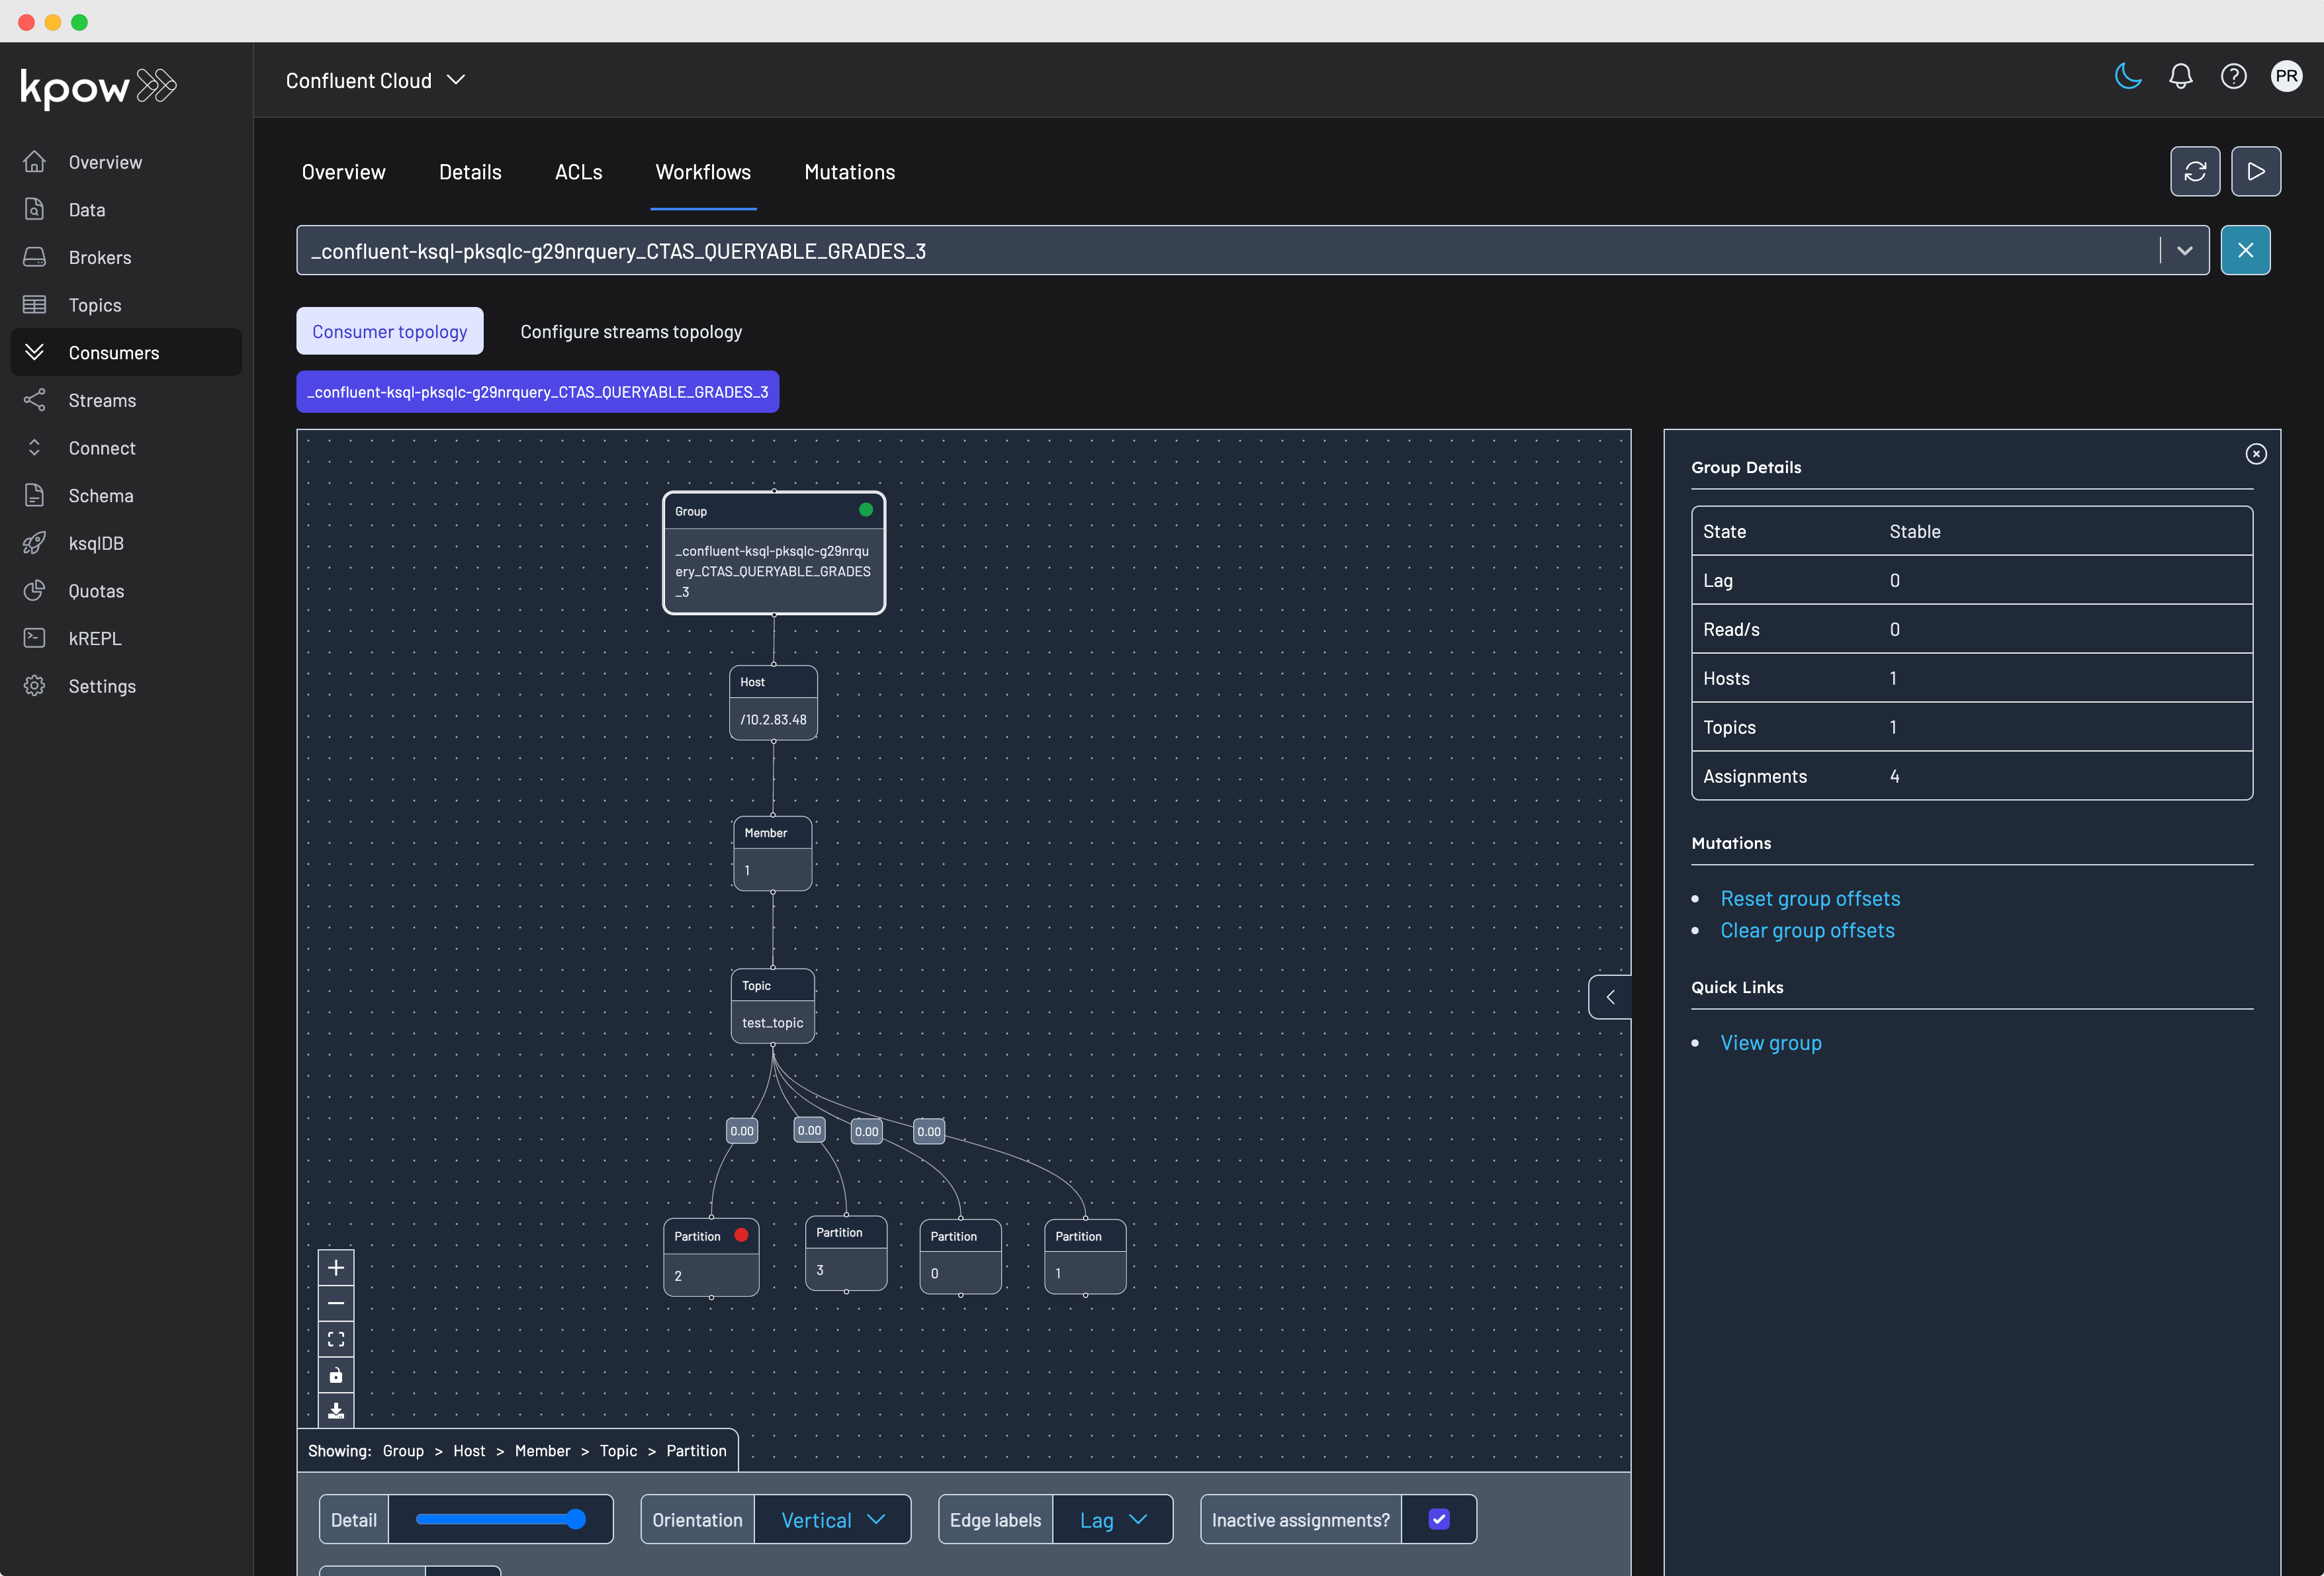2324x1576 pixels.
Task: Download the topology diagram image
Action: pyautogui.click(x=336, y=1411)
